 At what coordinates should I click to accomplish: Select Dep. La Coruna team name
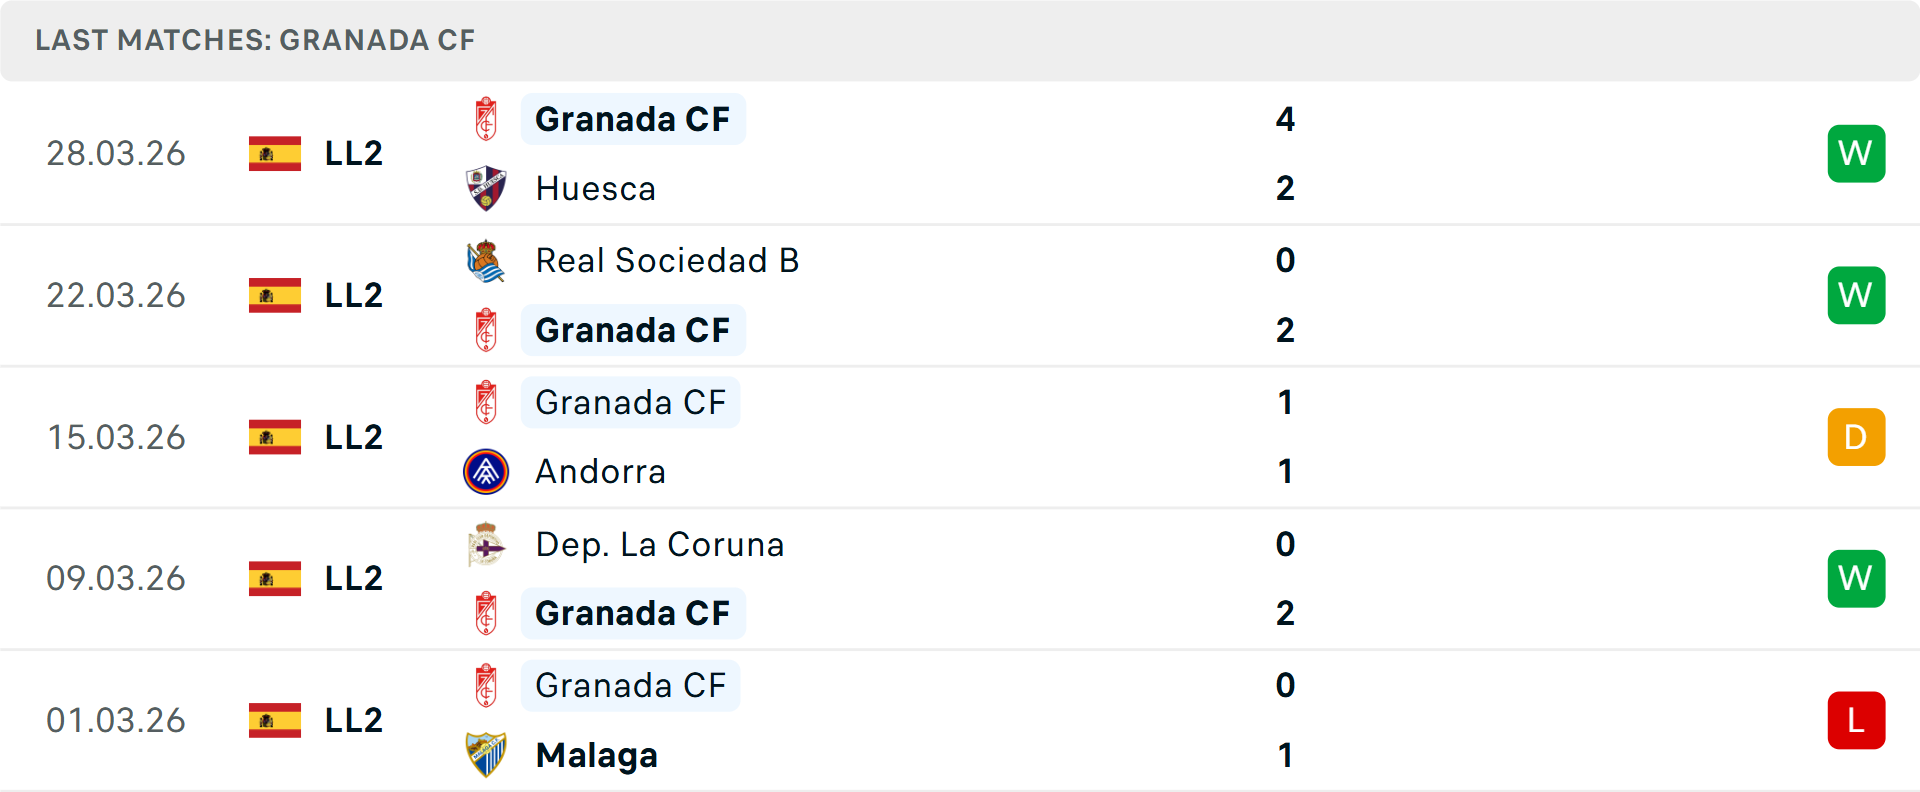(x=660, y=545)
